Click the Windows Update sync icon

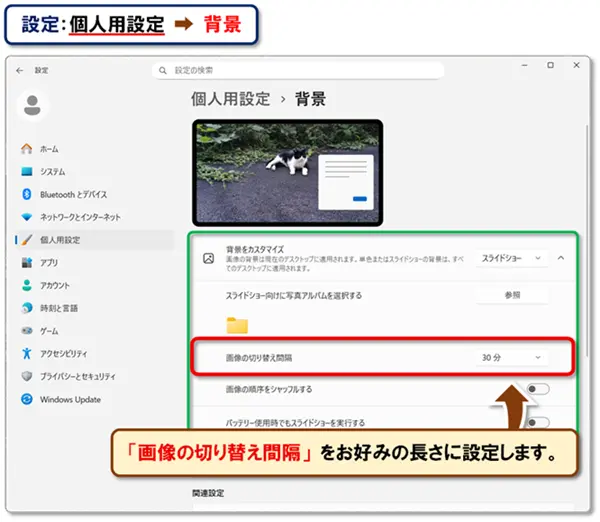coord(26,399)
